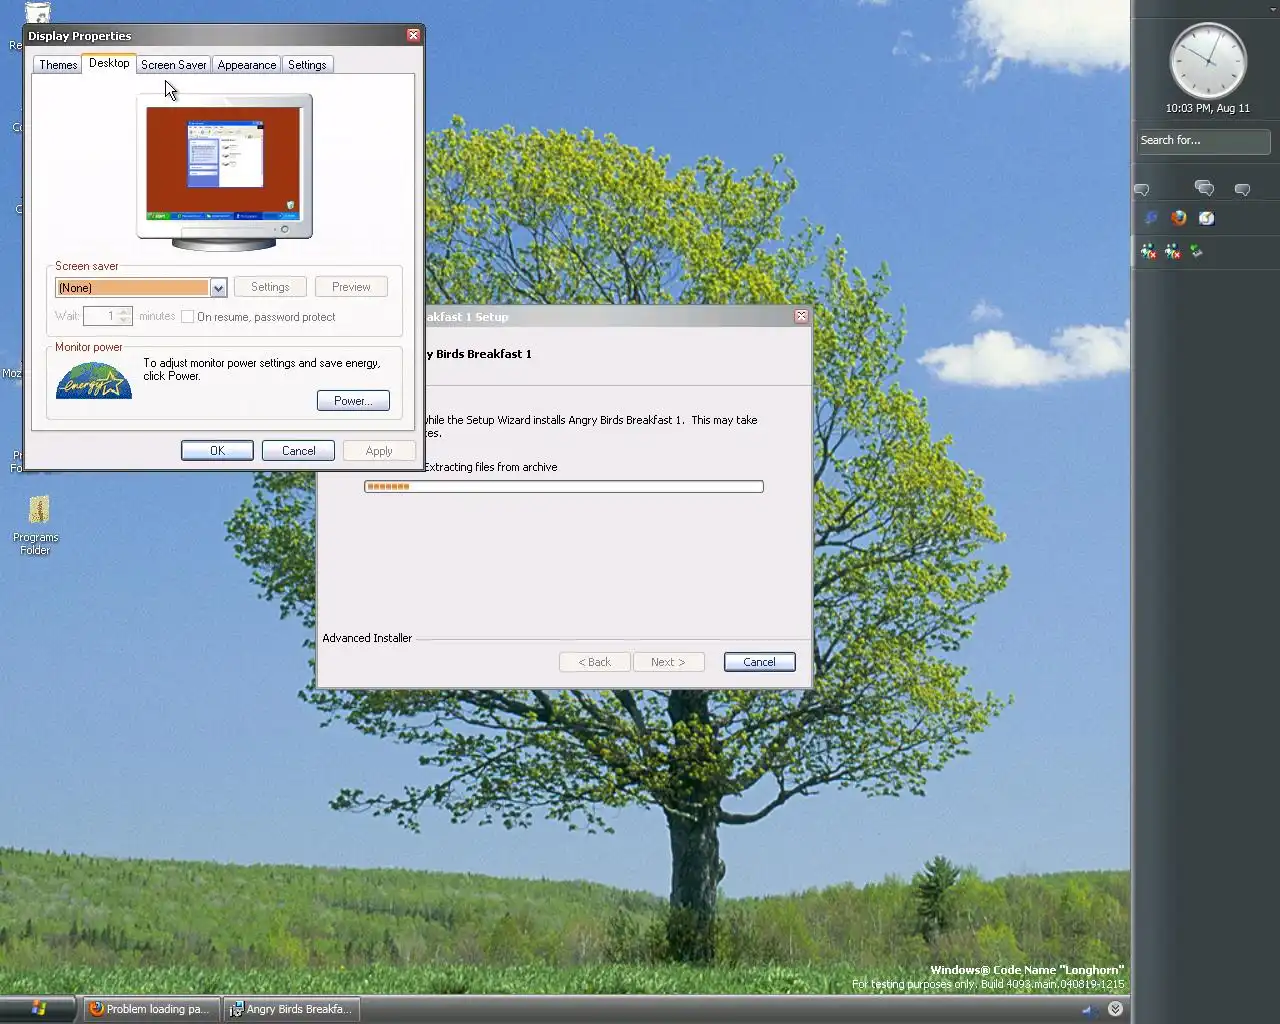Screen dimensions: 1280x1024
Task: Toggle the 'On resume, password protect' checkbox
Action: (187, 316)
